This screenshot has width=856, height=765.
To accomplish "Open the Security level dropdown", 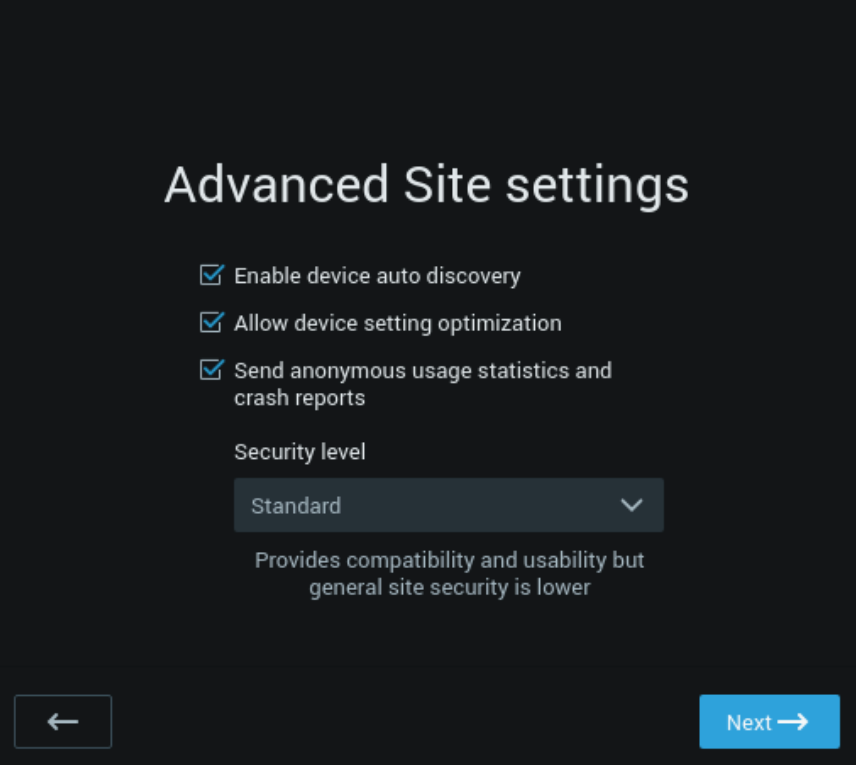I will point(449,505).
